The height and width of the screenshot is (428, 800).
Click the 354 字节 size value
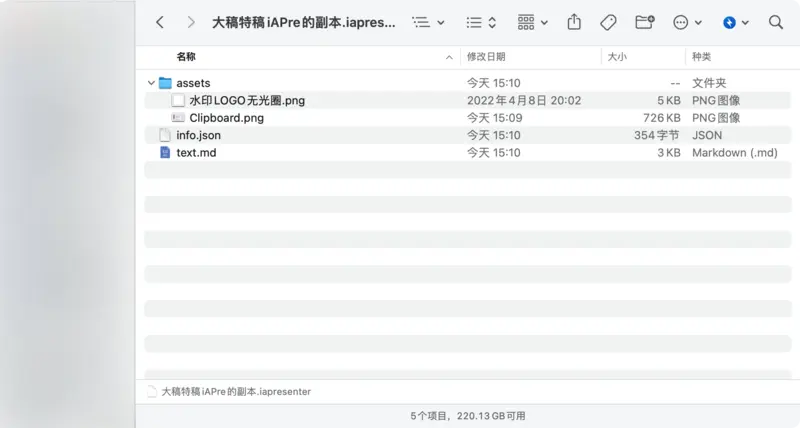(x=657, y=135)
